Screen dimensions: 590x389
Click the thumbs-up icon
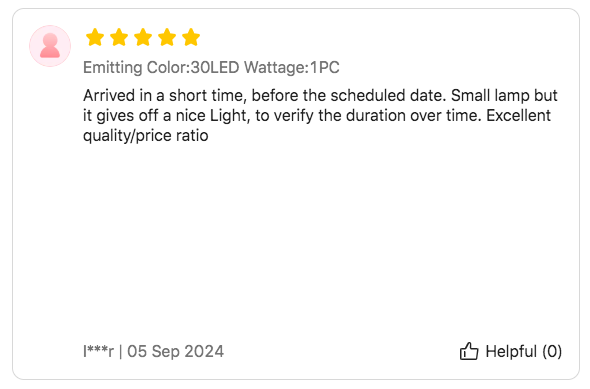point(469,351)
